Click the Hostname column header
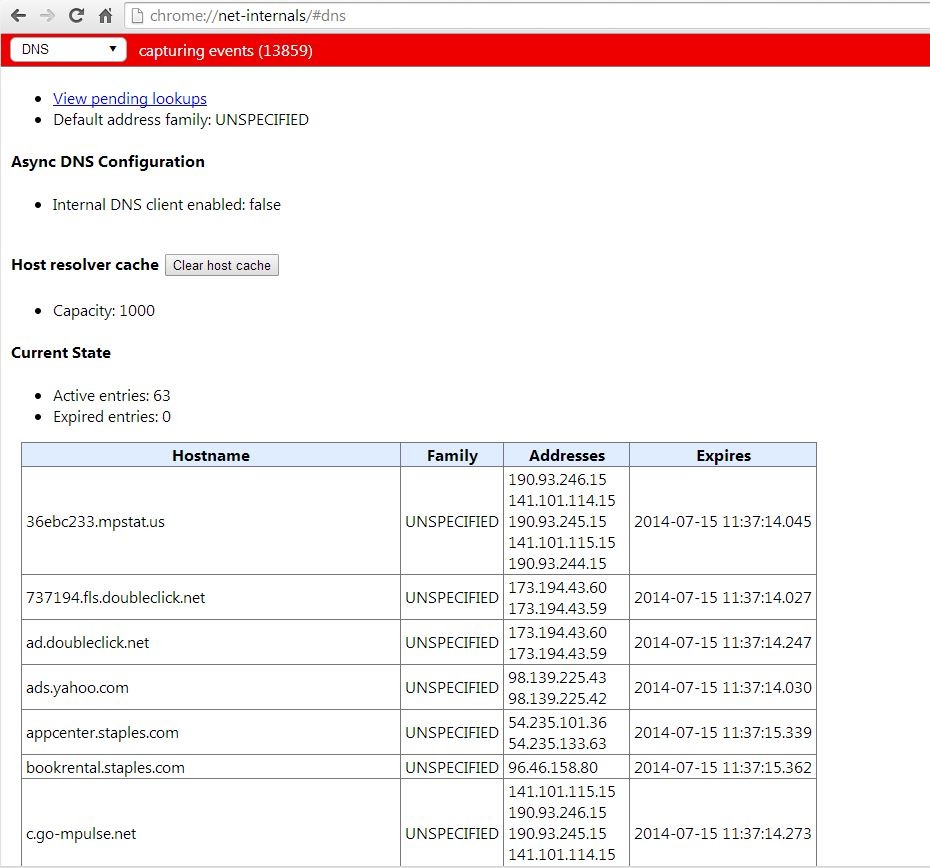The image size is (930, 868). click(x=211, y=455)
